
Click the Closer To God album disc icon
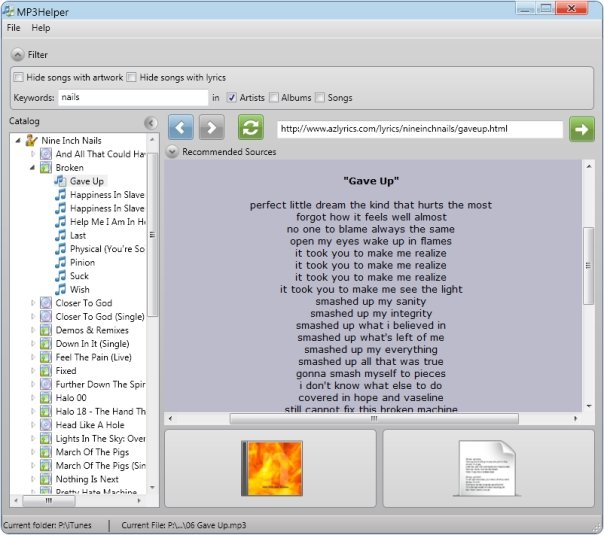click(x=45, y=303)
